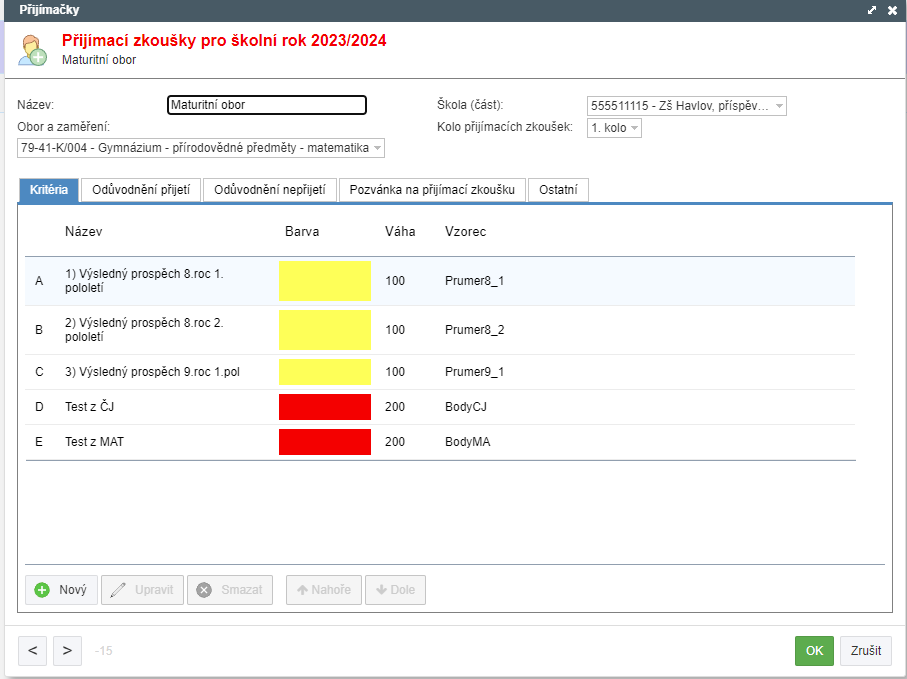Viewport: 907px width, 679px height.
Task: Select the 'Test z MAT' criterion
Action: (x=440, y=442)
